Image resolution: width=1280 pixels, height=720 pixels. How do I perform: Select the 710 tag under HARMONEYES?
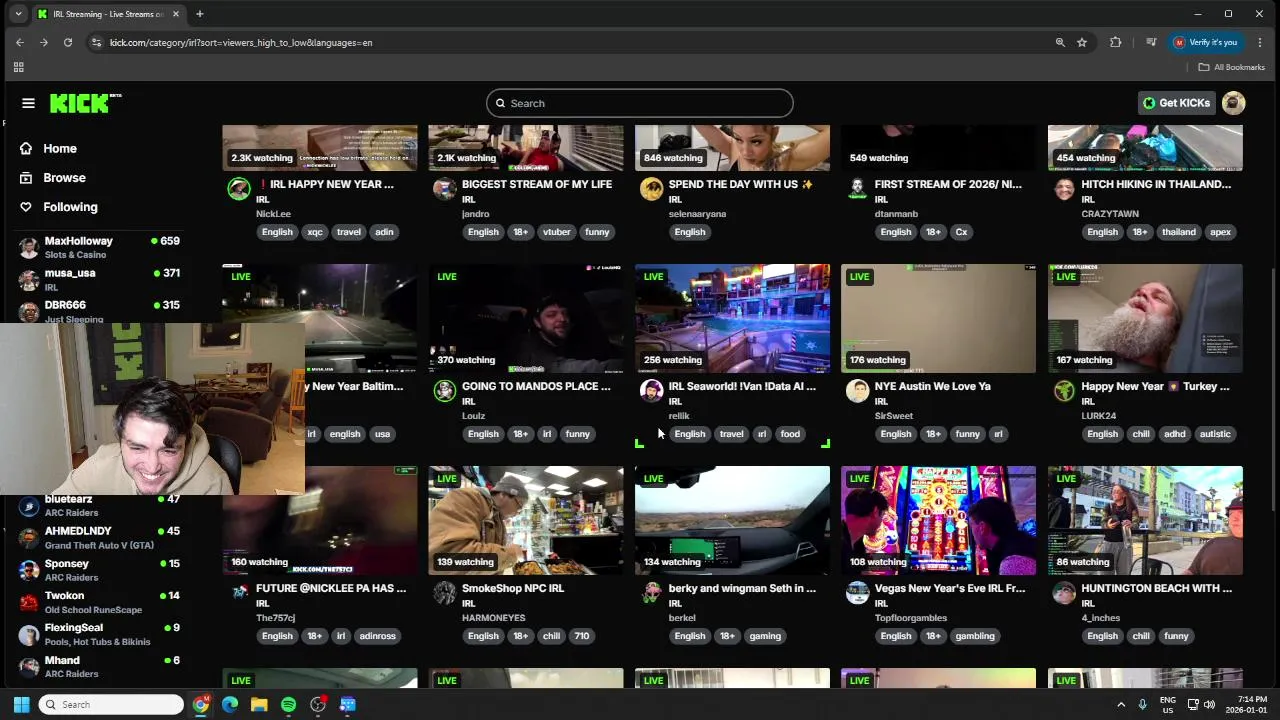(582, 636)
